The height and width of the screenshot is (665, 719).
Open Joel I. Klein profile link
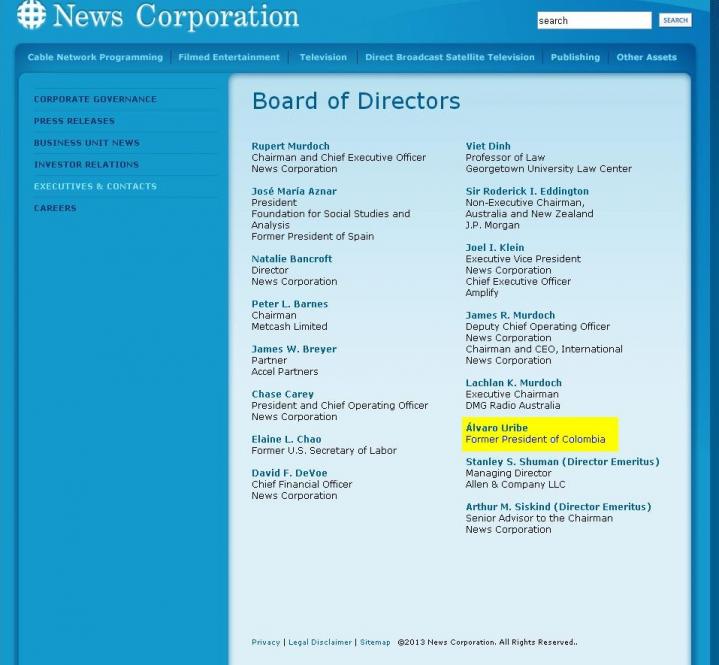pos(495,248)
